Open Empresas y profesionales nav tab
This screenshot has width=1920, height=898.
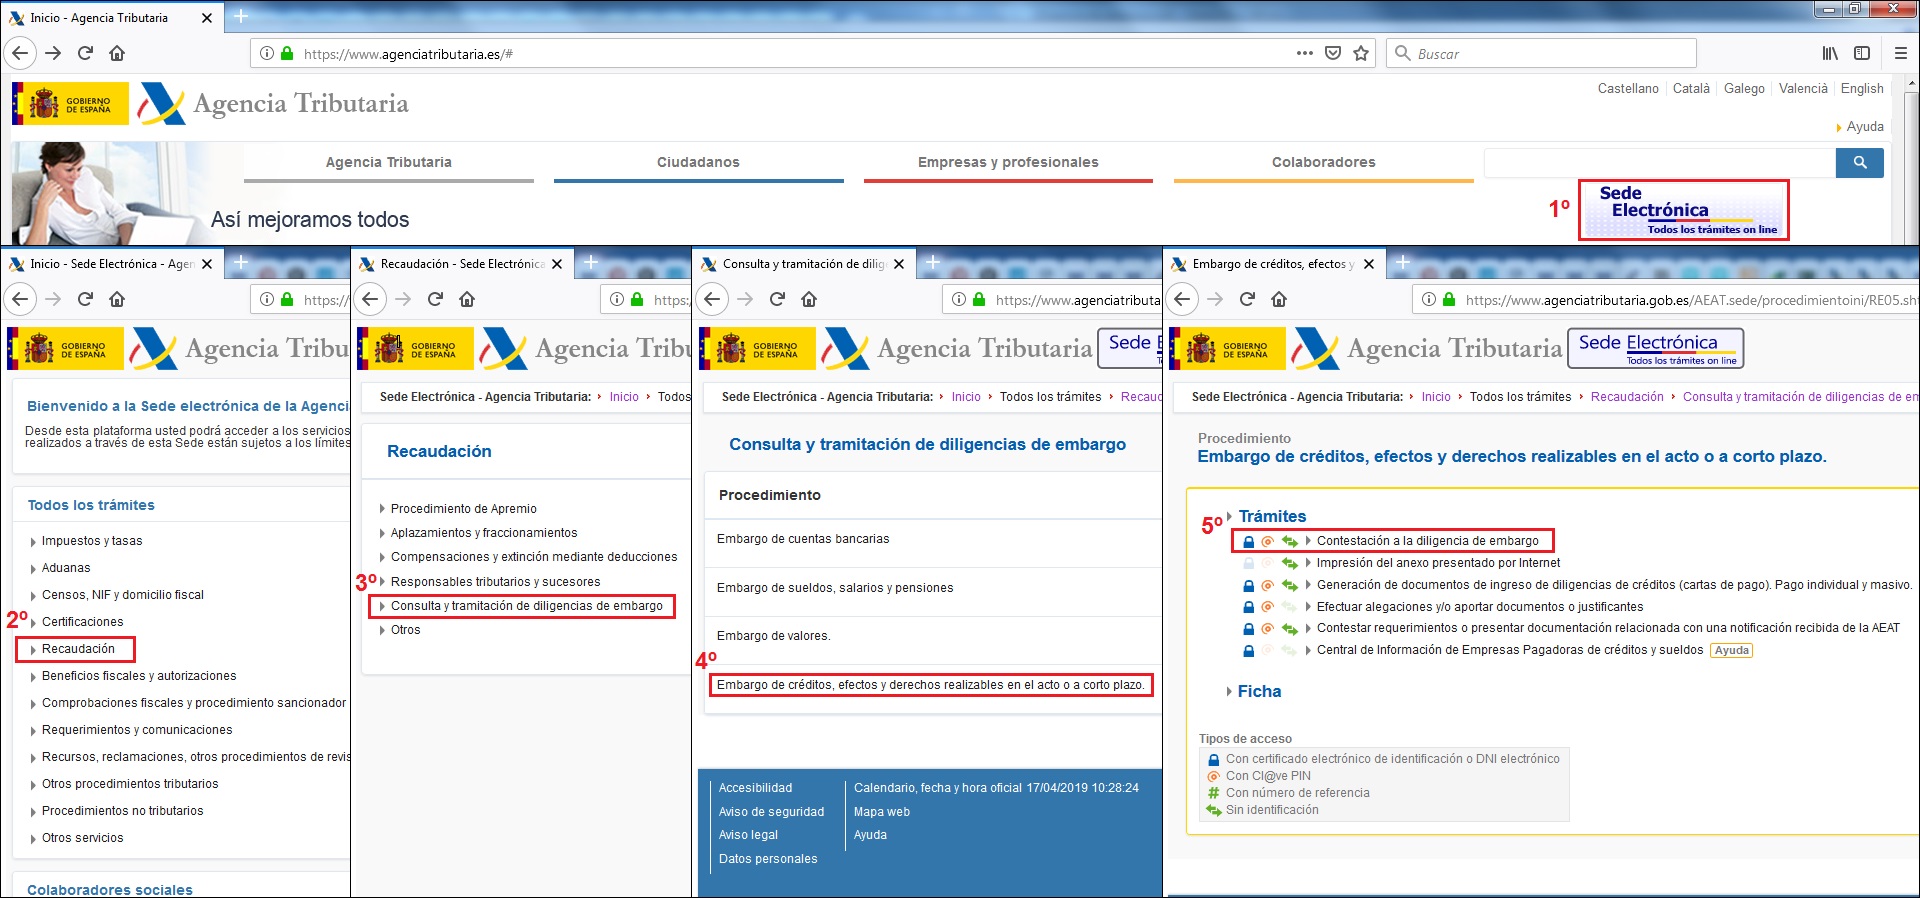click(x=1008, y=162)
